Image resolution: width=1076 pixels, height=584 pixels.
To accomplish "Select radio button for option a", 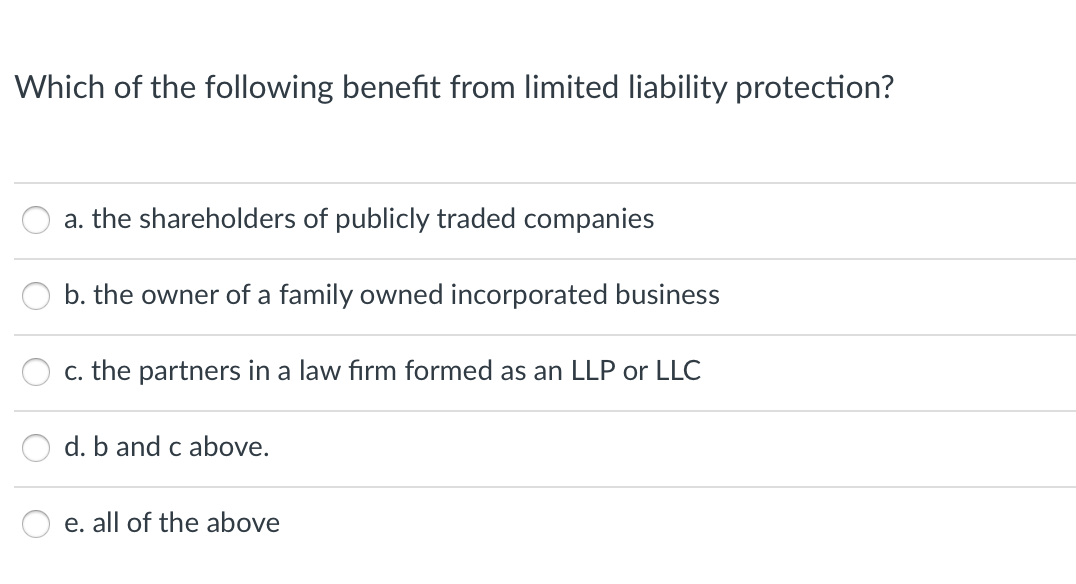I will (36, 220).
